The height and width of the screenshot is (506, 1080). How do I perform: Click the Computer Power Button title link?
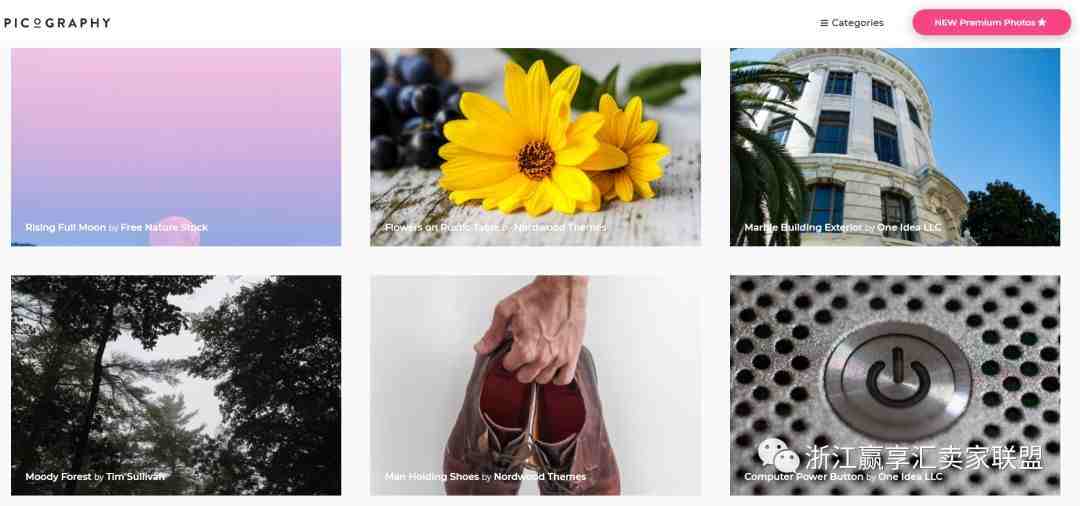[804, 476]
